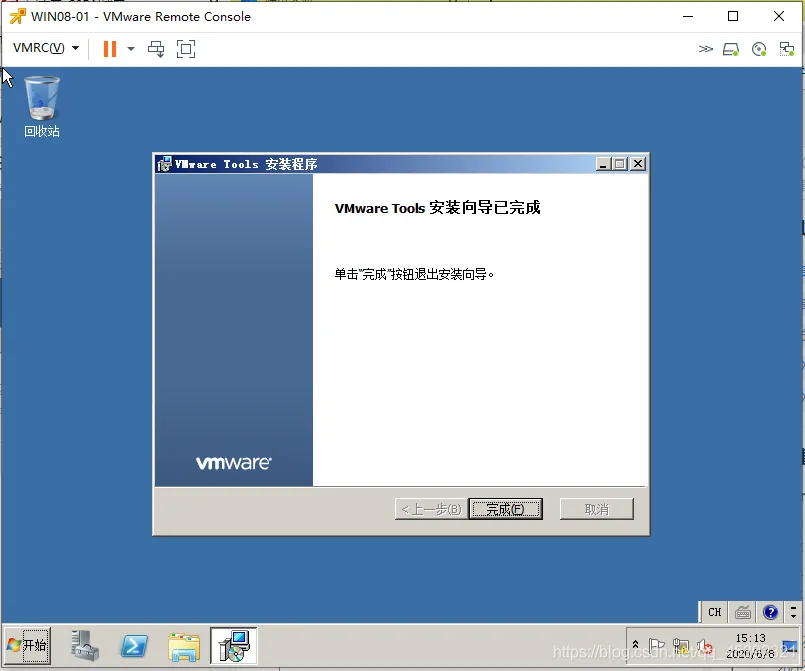Screen dimensions: 805x671
Task: Open the language bar blue help icon
Action: (770, 612)
